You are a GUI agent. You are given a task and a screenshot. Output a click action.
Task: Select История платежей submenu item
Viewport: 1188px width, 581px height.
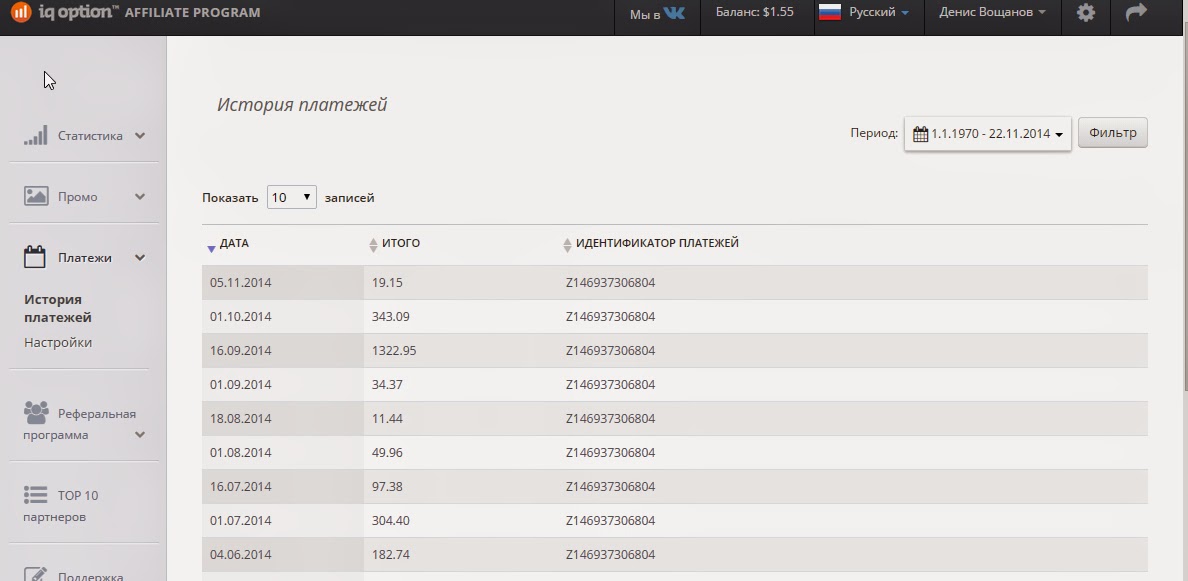pyautogui.click(x=58, y=308)
